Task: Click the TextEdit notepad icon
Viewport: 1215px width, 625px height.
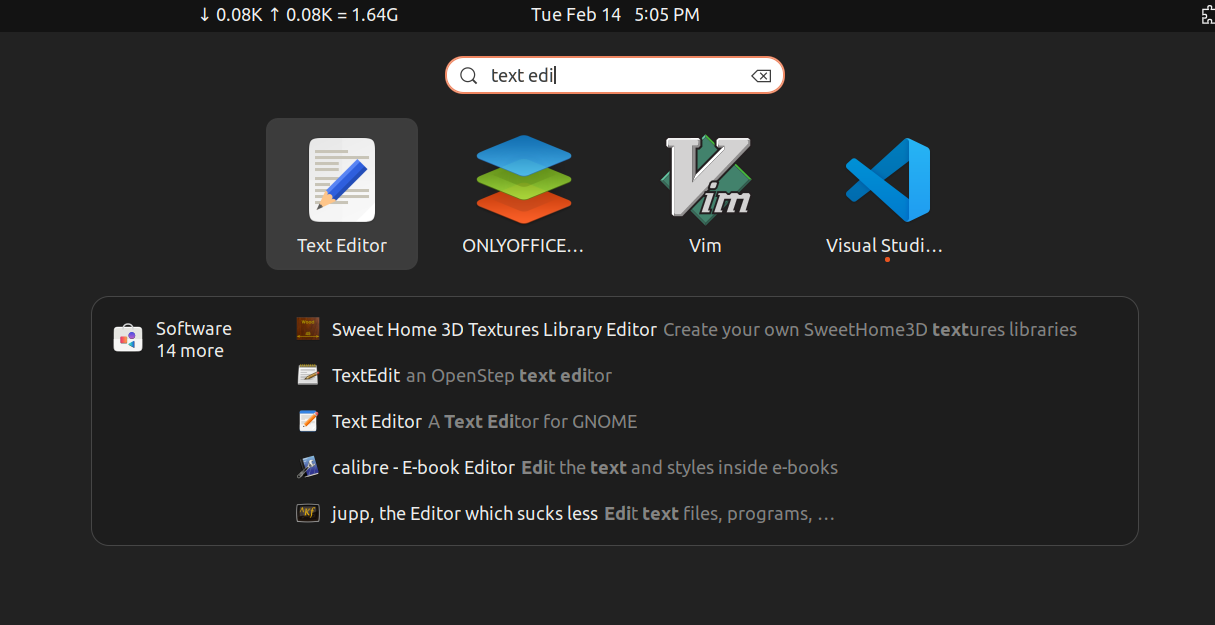Action: (308, 375)
